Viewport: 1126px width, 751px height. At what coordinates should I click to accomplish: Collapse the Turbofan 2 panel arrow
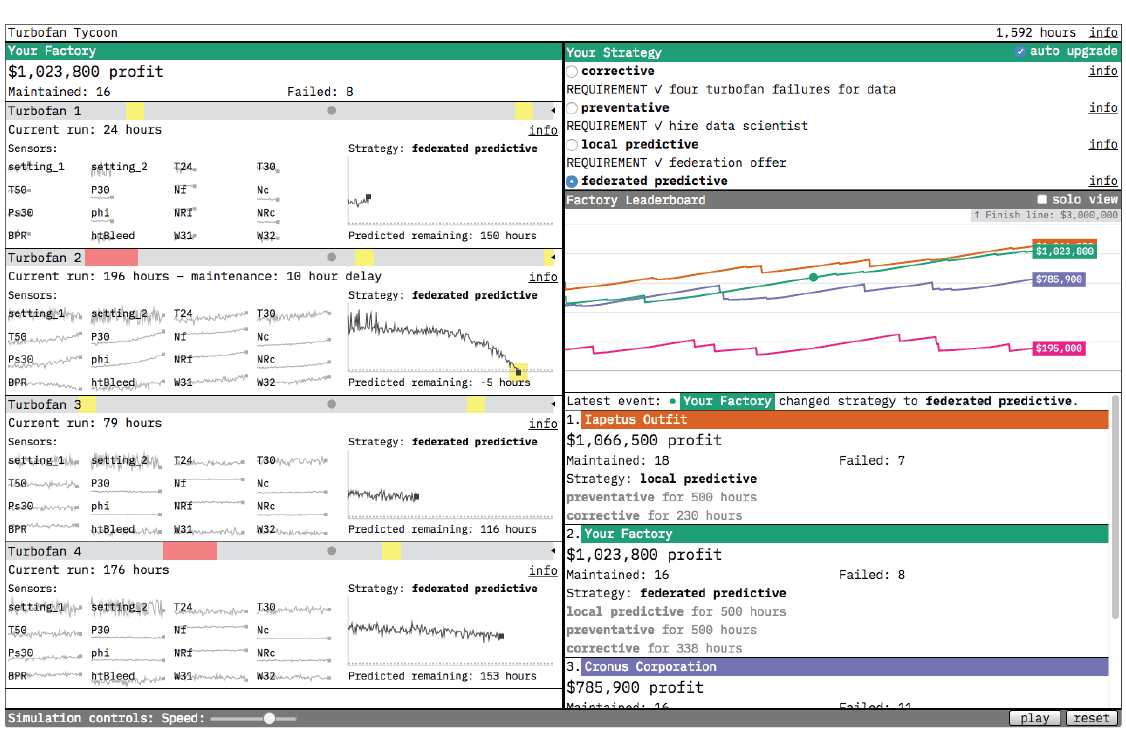(x=551, y=257)
